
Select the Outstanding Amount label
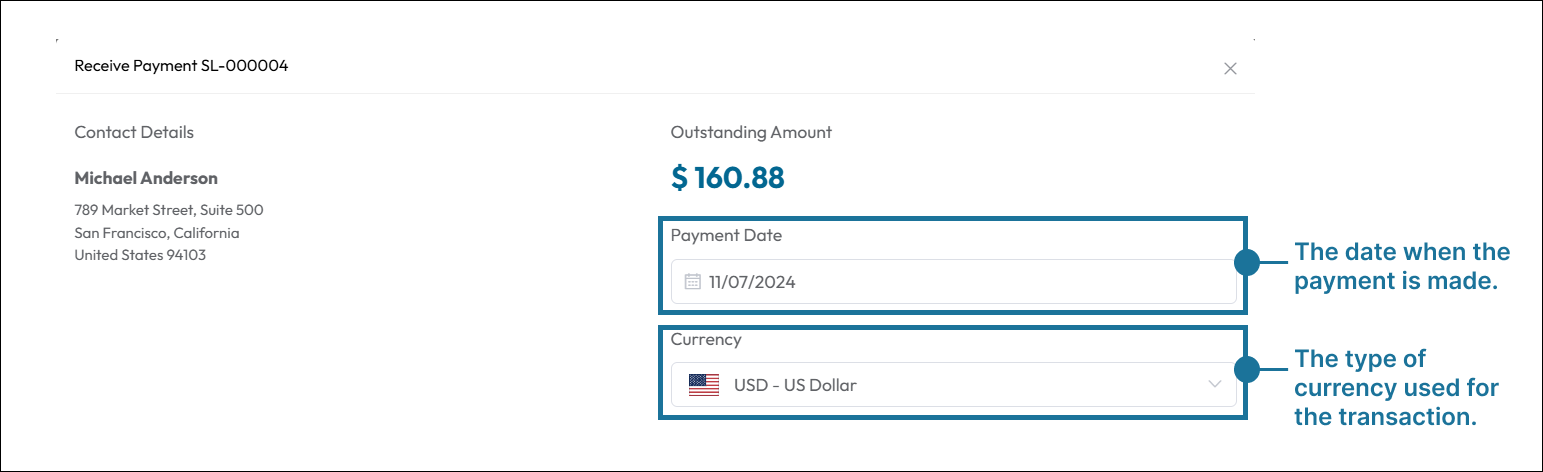[x=751, y=132]
